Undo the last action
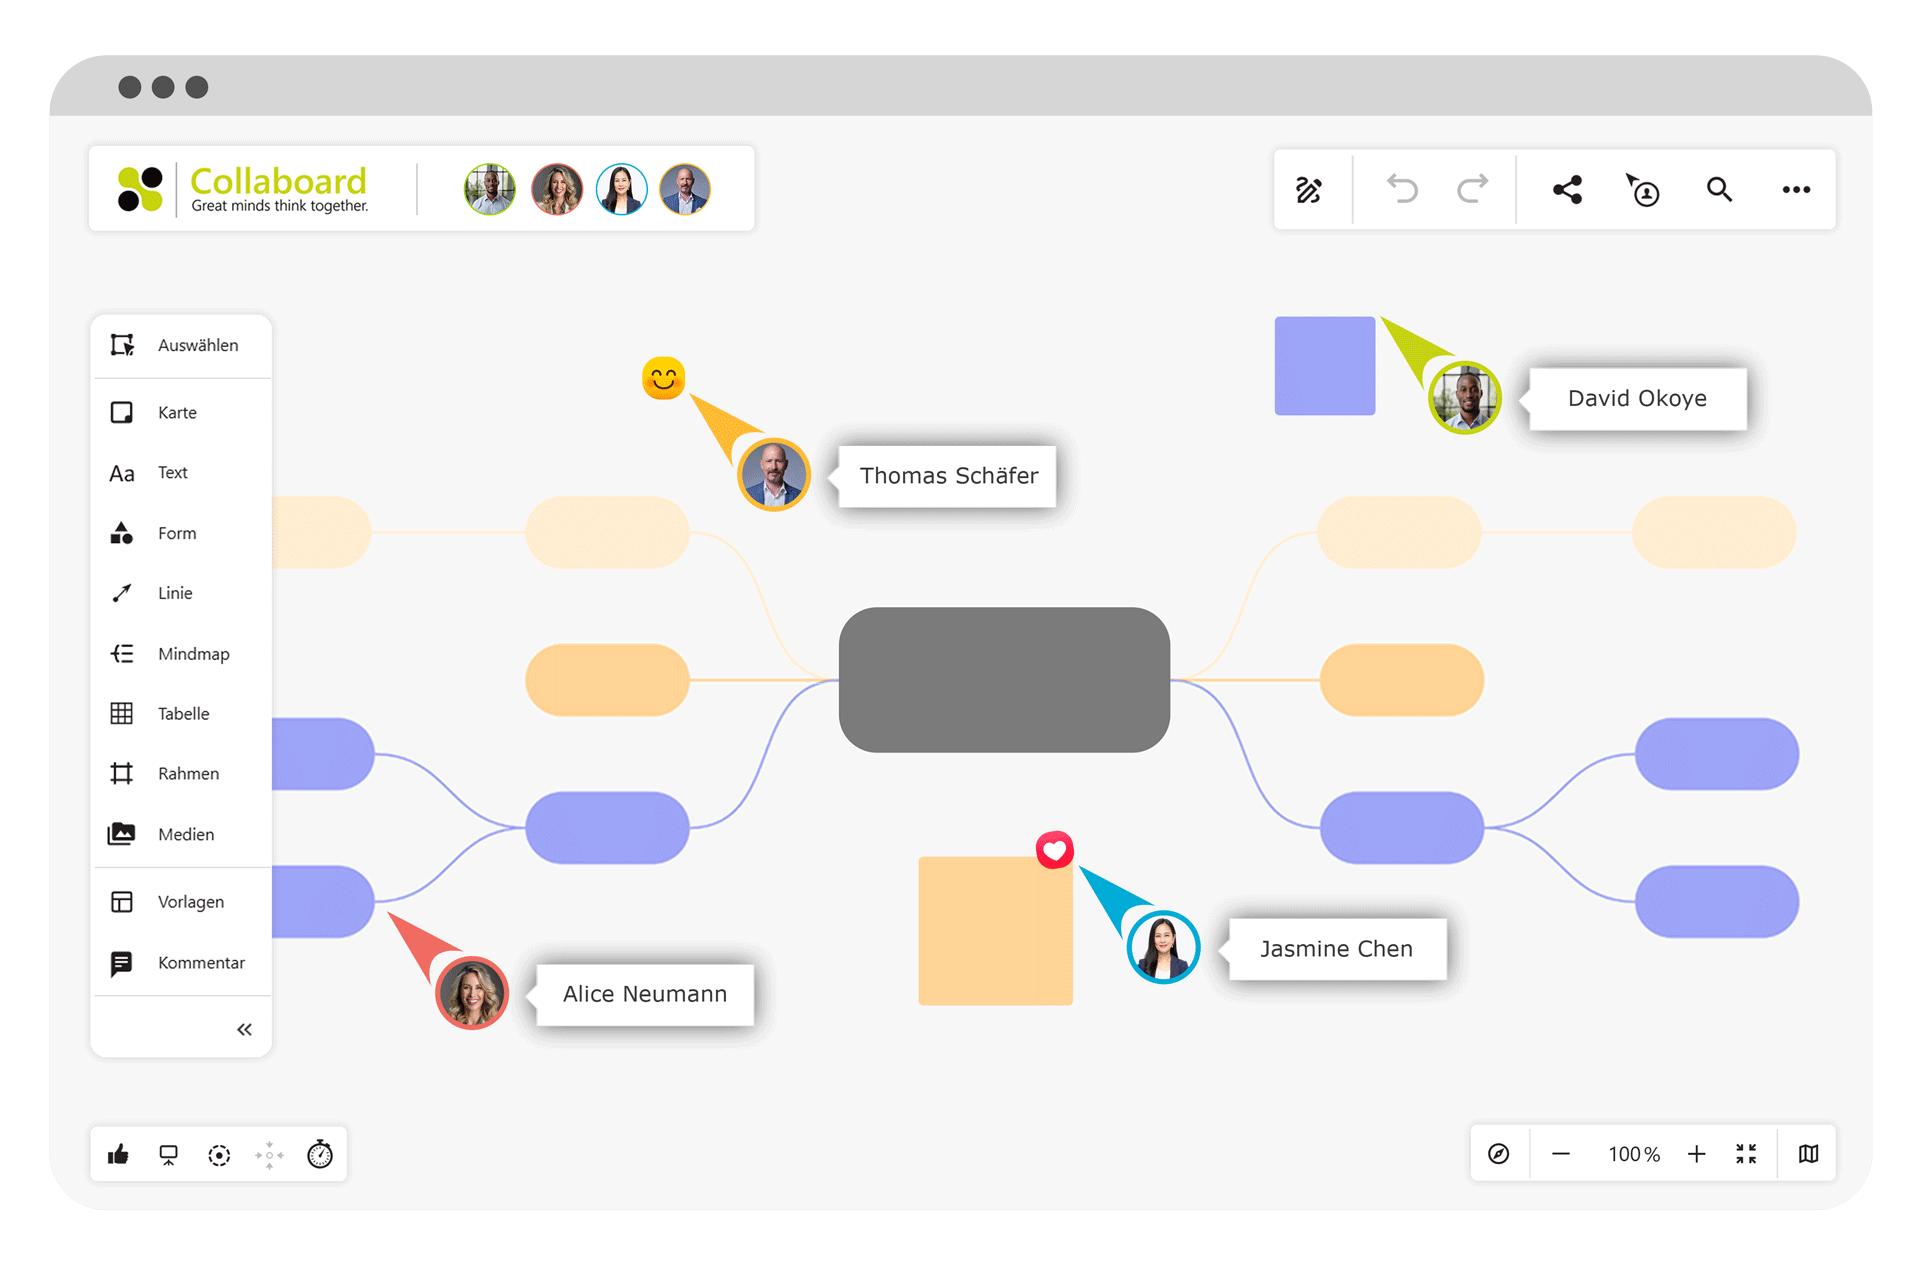The height and width of the screenshot is (1274, 1920). (x=1402, y=189)
